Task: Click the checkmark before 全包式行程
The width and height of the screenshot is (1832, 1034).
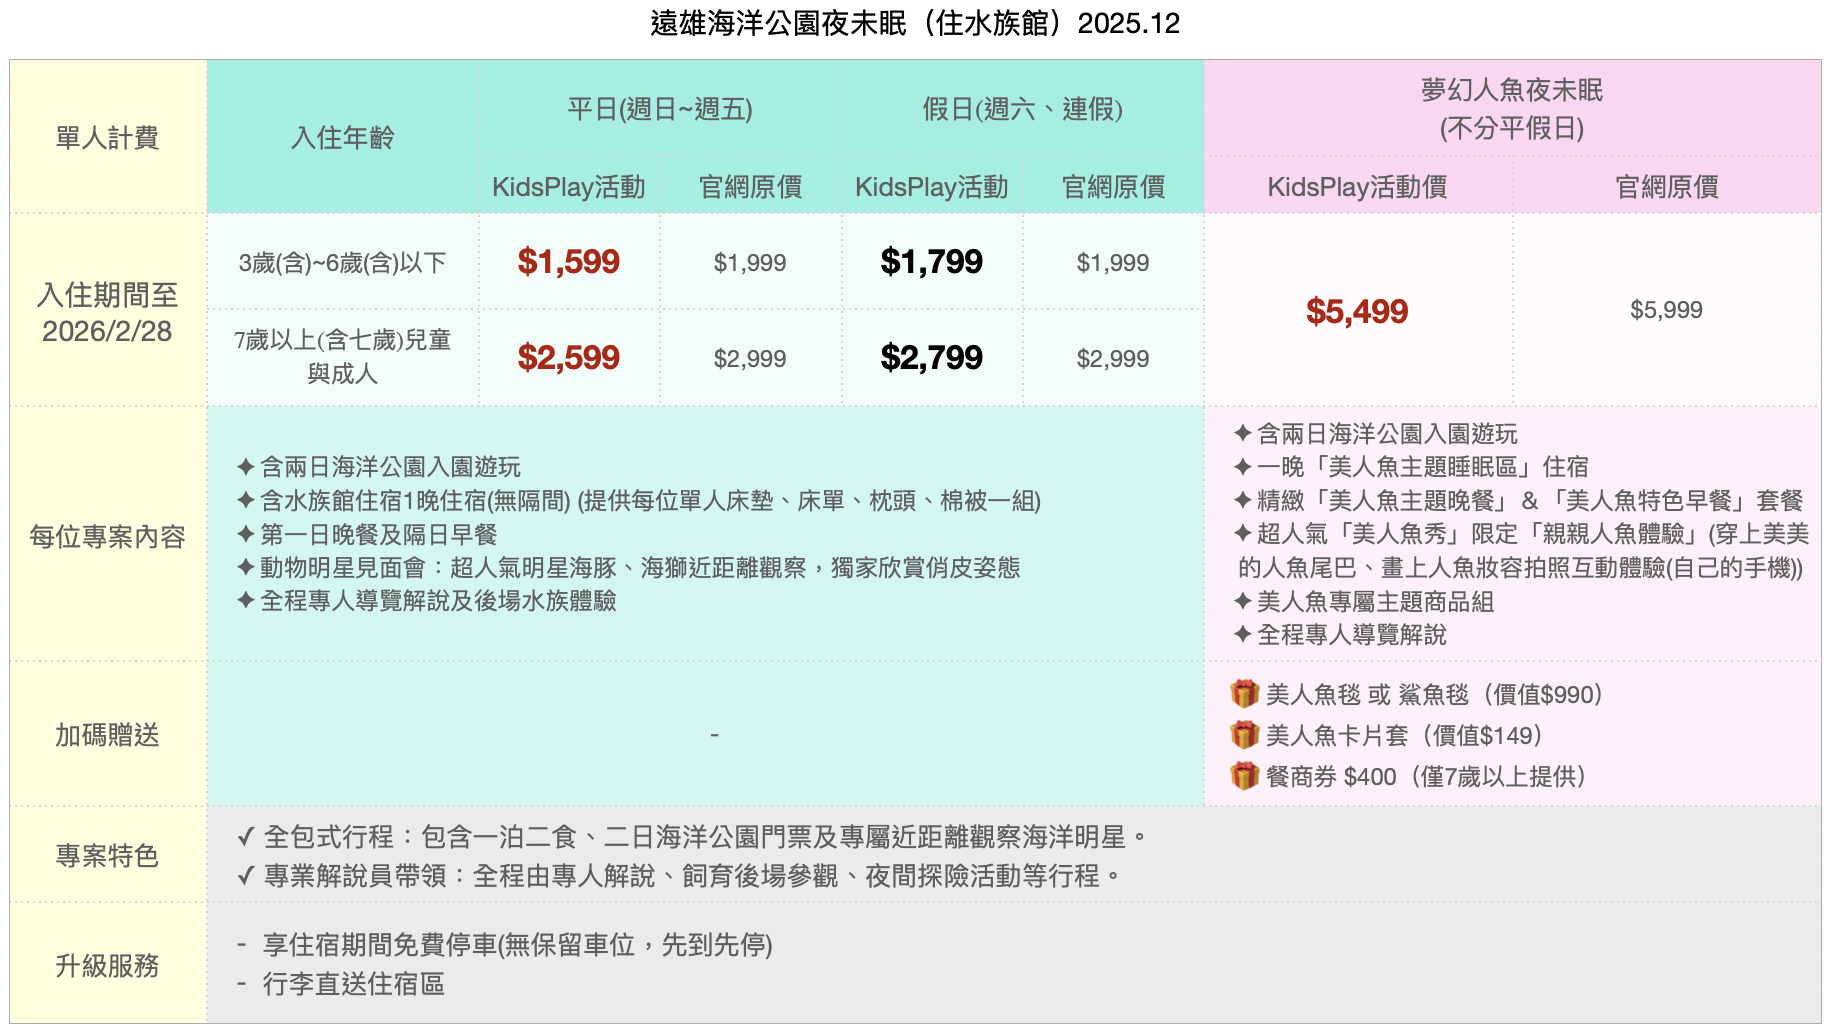Action: coord(246,837)
